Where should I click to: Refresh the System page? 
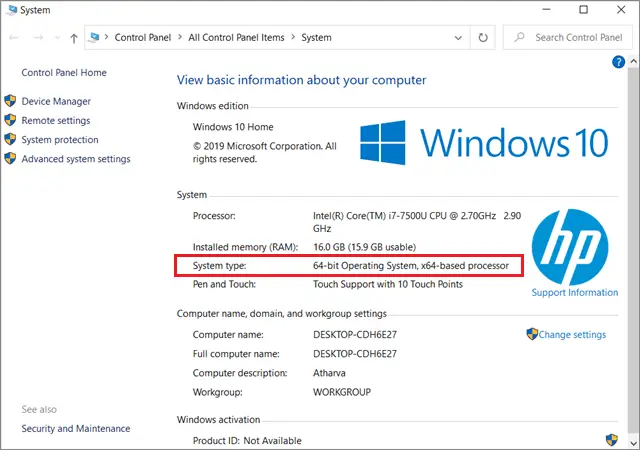[483, 38]
